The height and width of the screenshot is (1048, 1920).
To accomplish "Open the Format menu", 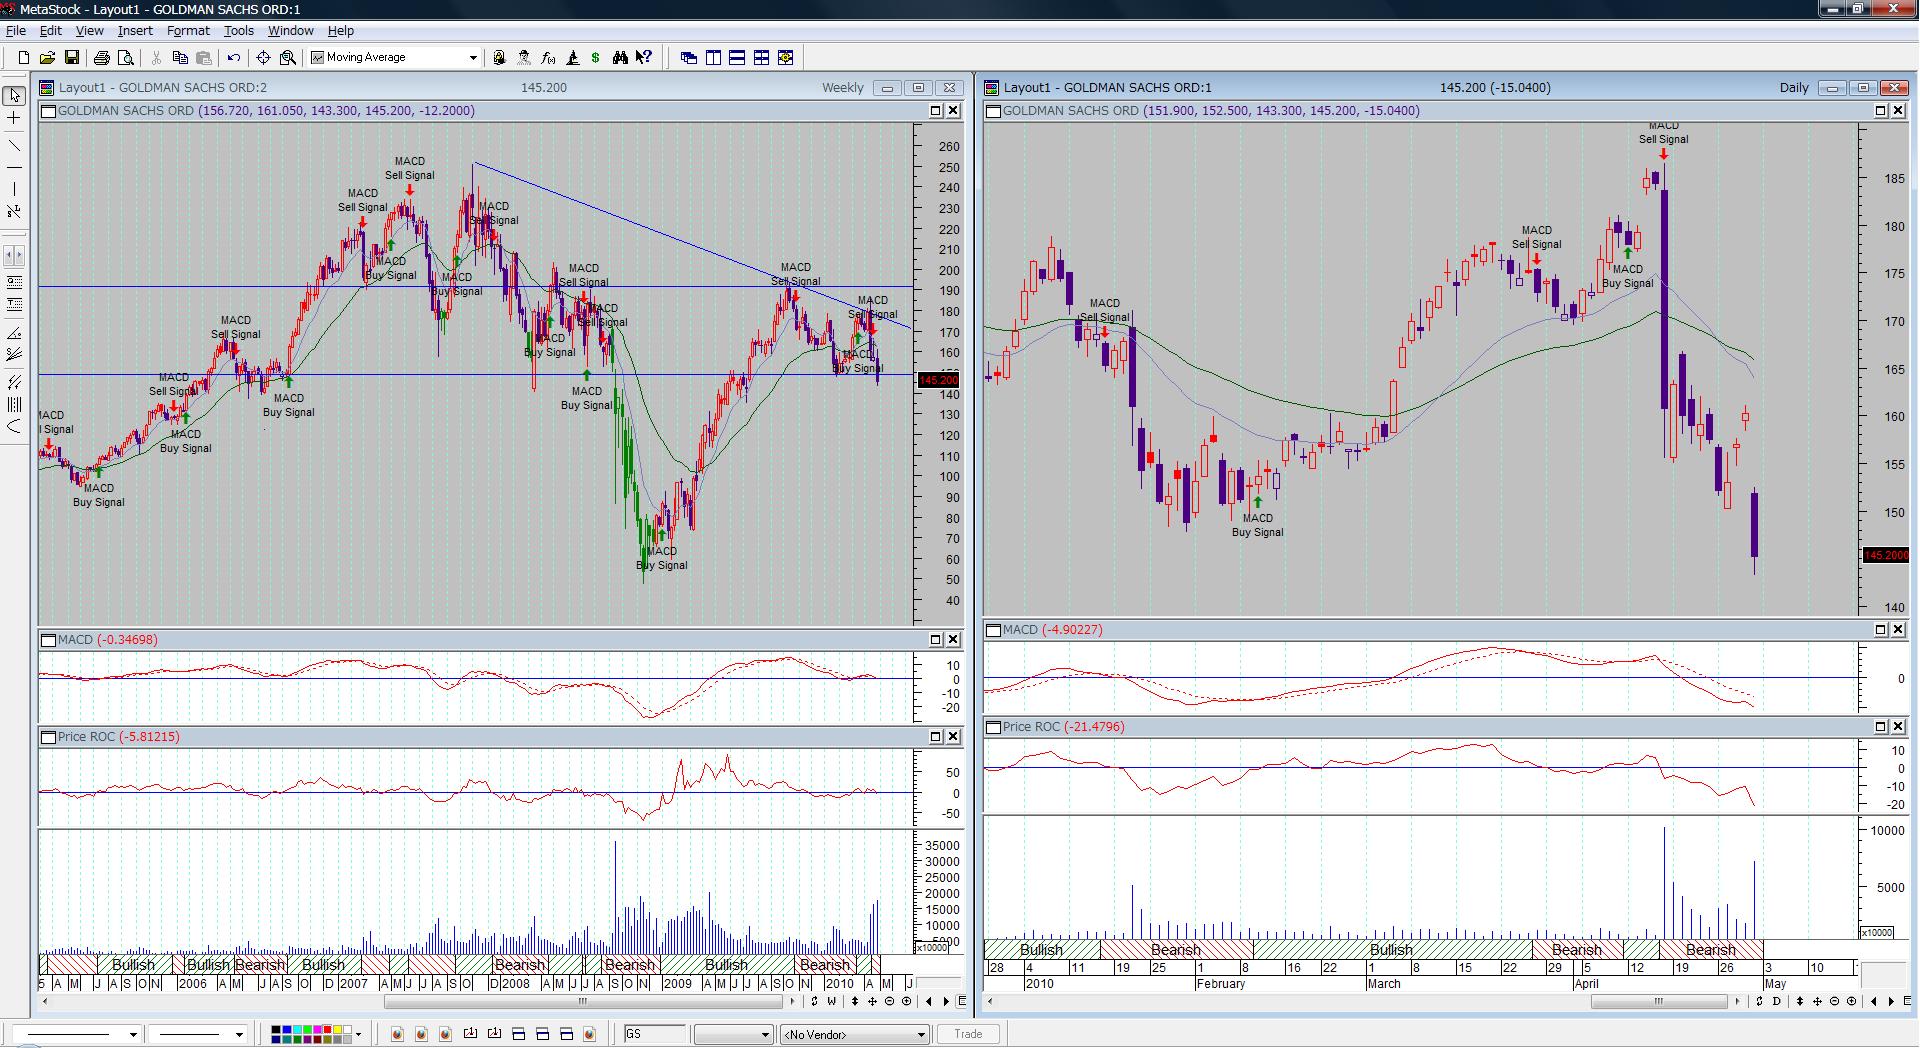I will 188,31.
